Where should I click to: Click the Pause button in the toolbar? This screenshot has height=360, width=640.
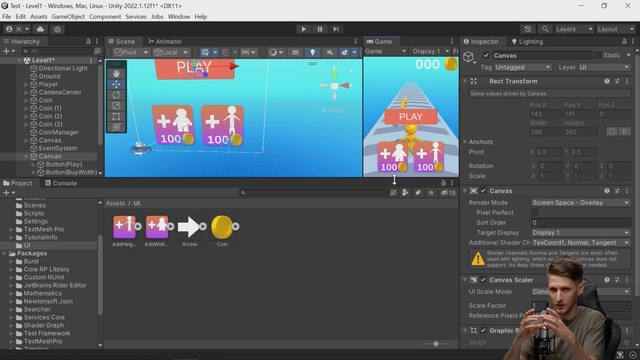(320, 29)
